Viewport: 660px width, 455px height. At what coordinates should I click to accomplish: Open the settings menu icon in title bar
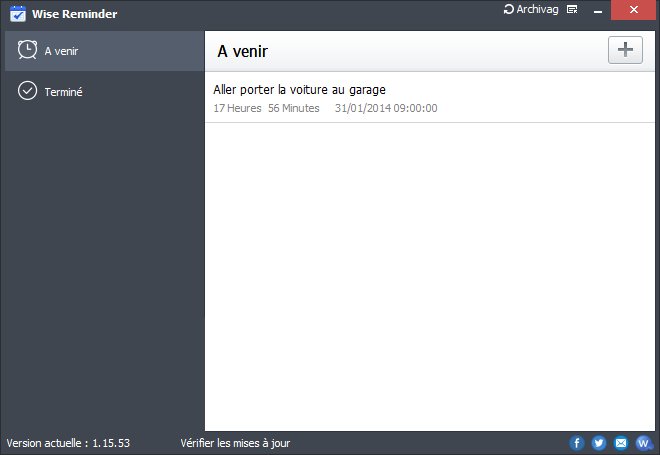point(572,10)
